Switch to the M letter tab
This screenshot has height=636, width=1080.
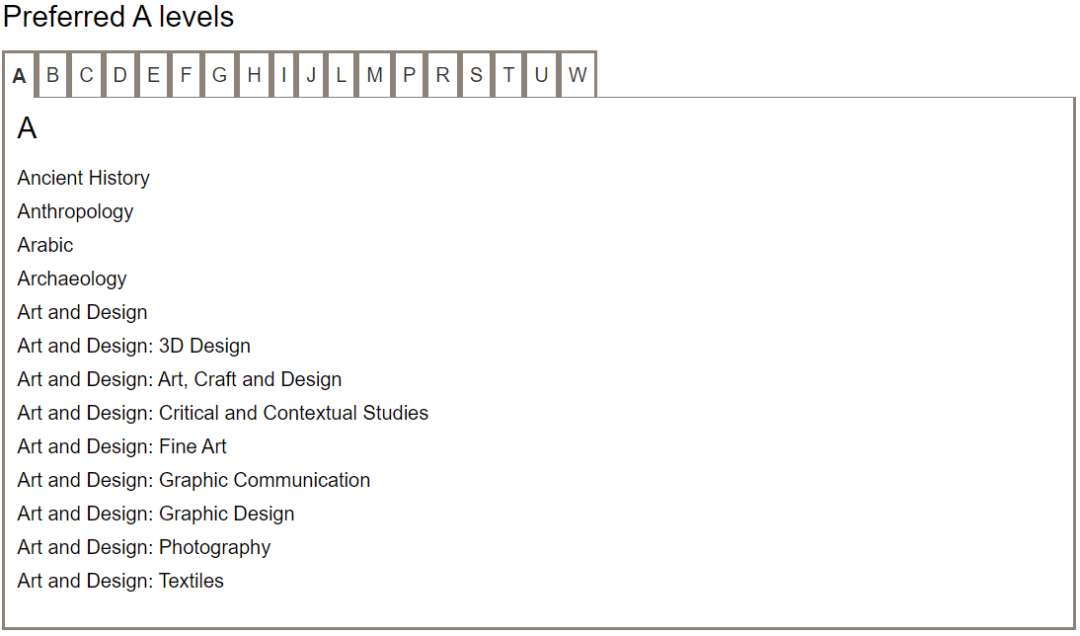[374, 75]
